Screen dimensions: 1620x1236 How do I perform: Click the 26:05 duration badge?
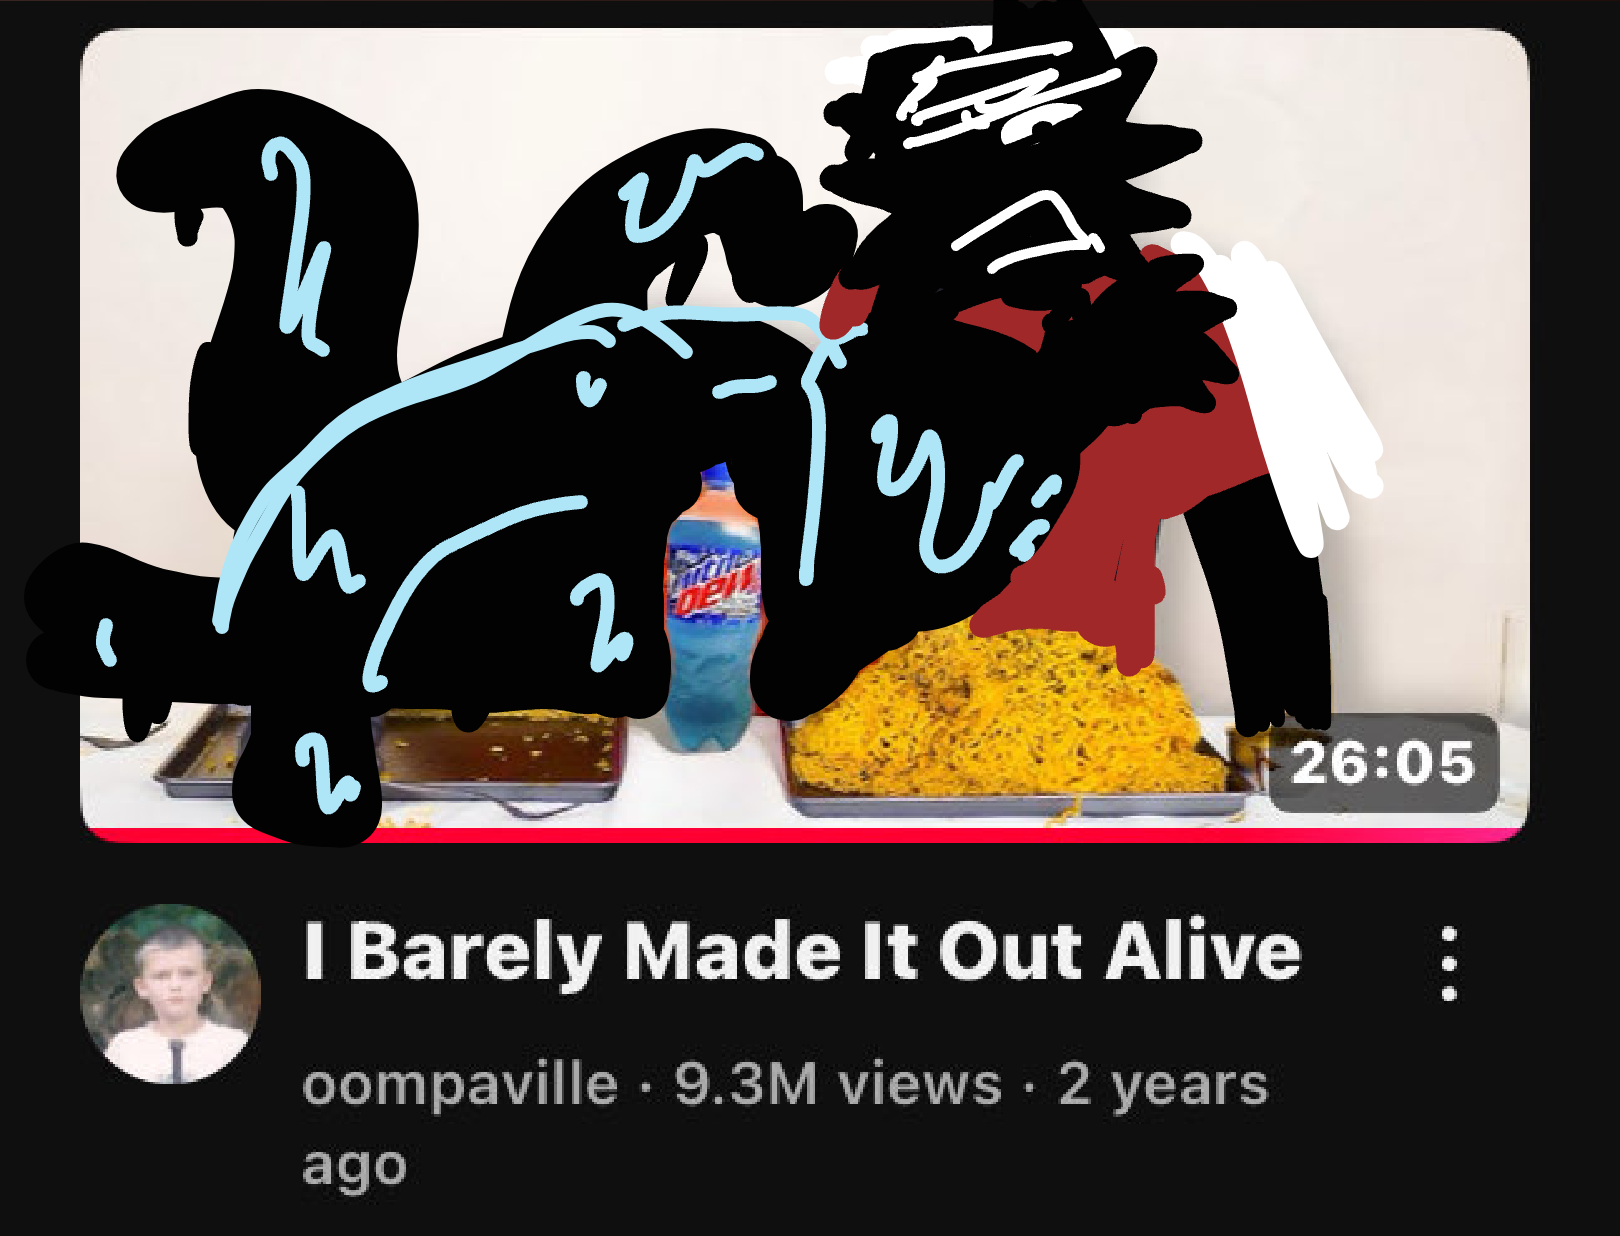[x=1383, y=763]
